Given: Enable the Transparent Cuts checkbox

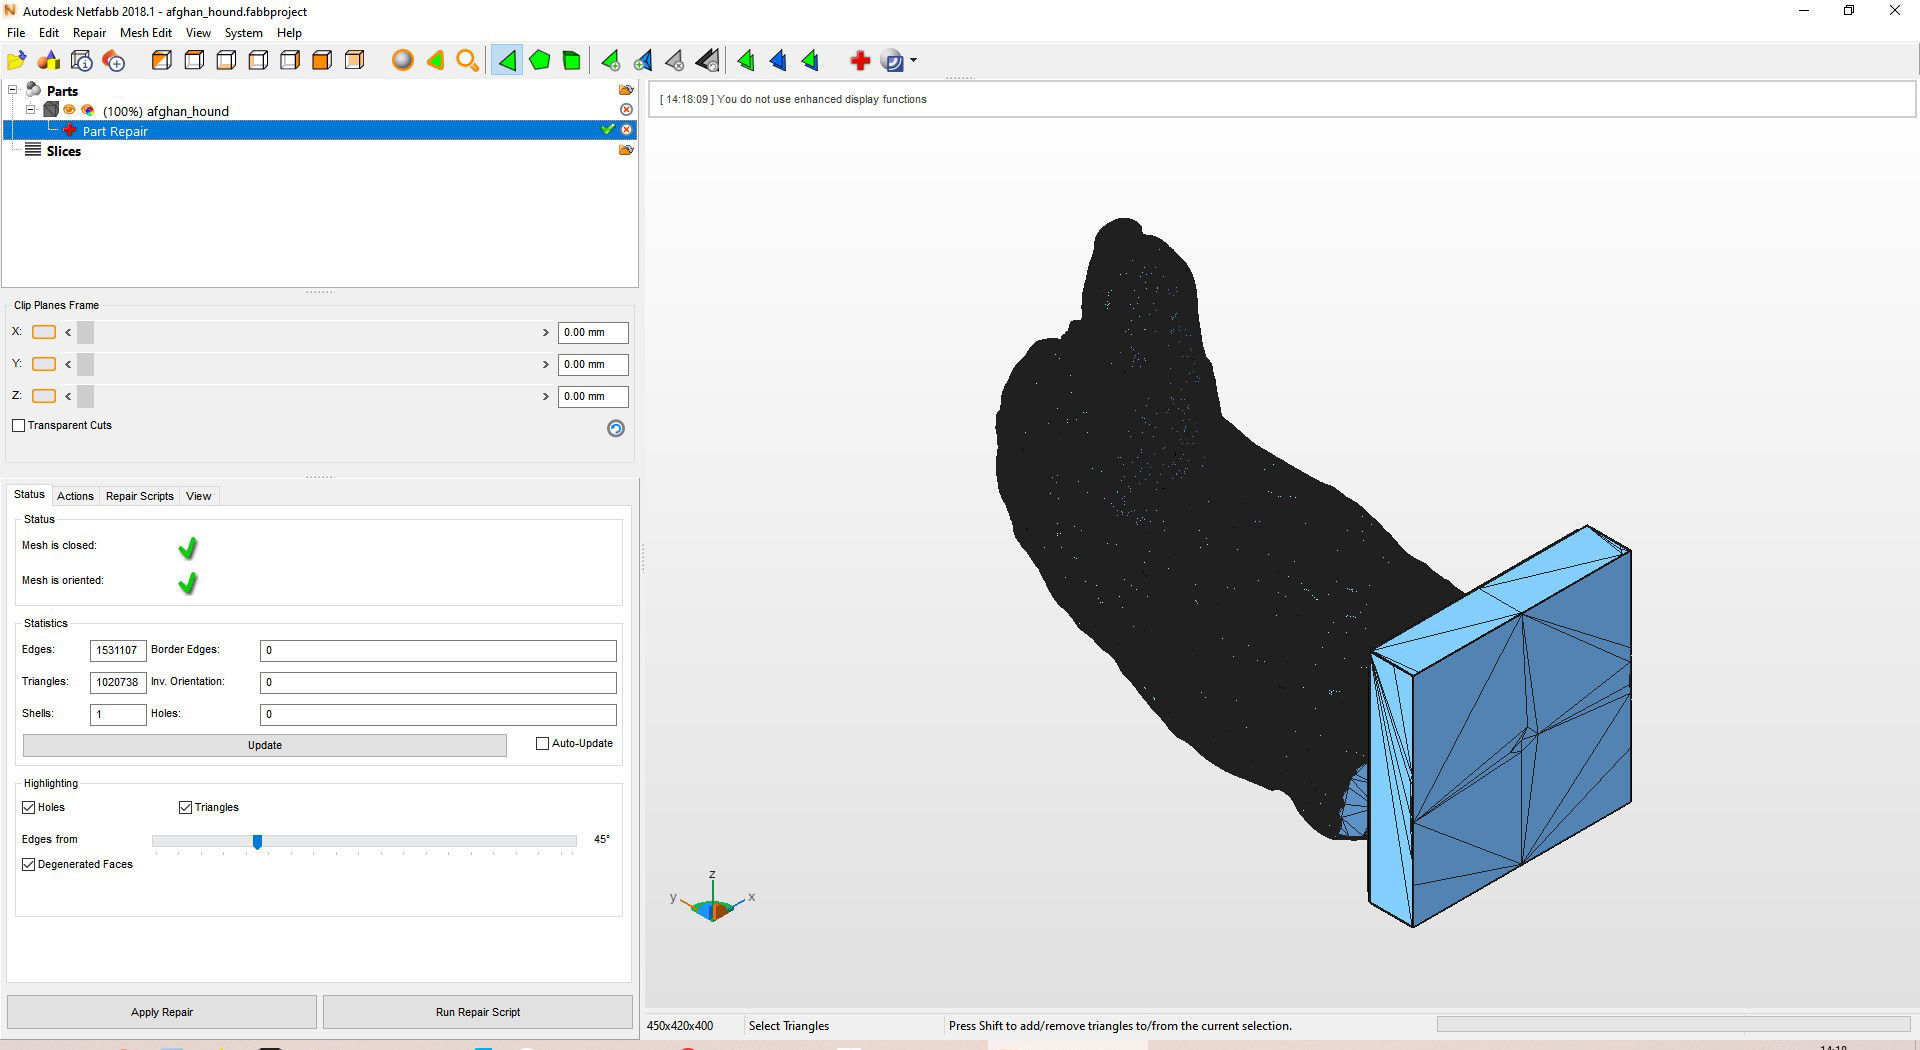Looking at the screenshot, I should (x=19, y=425).
